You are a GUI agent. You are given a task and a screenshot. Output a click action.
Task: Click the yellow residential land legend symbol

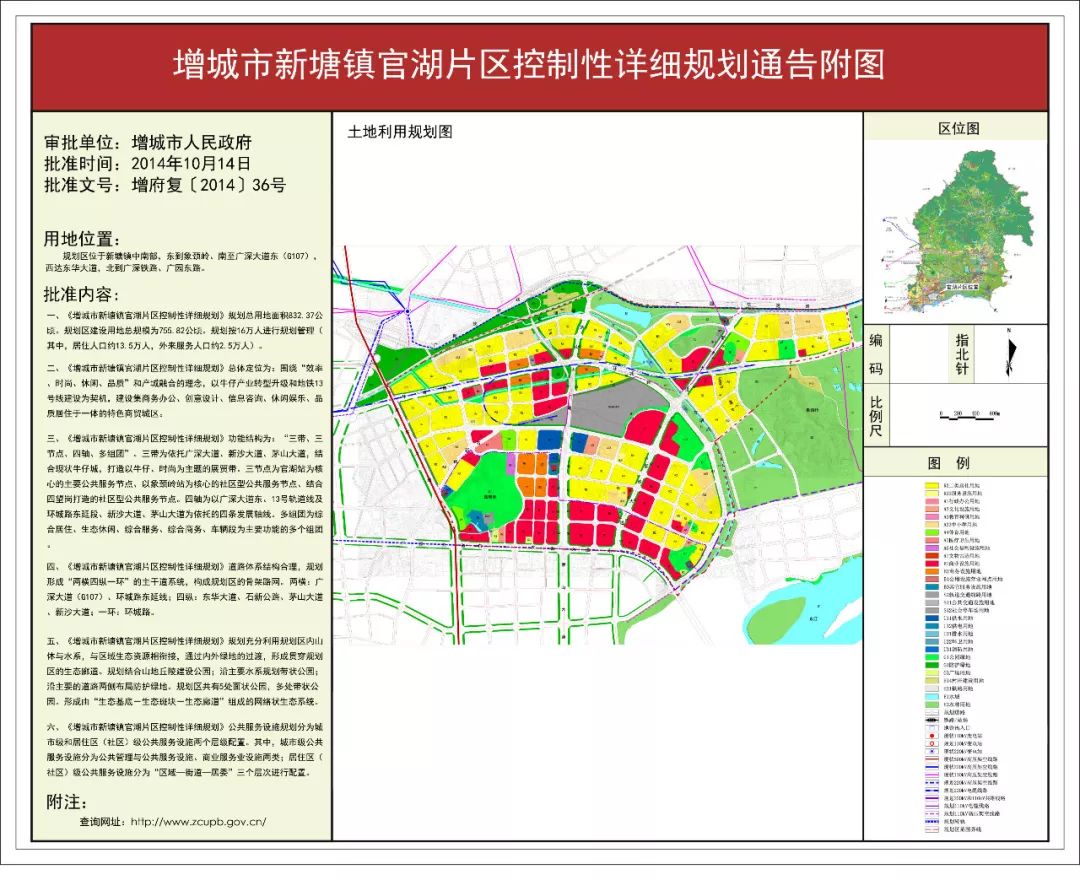935,484
